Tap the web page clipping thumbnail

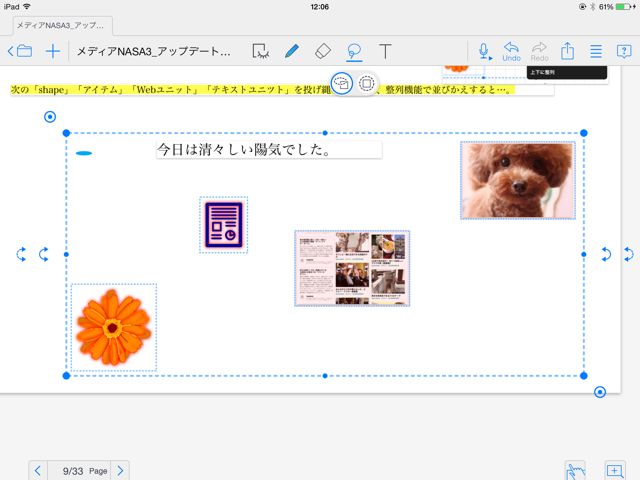[x=352, y=268]
